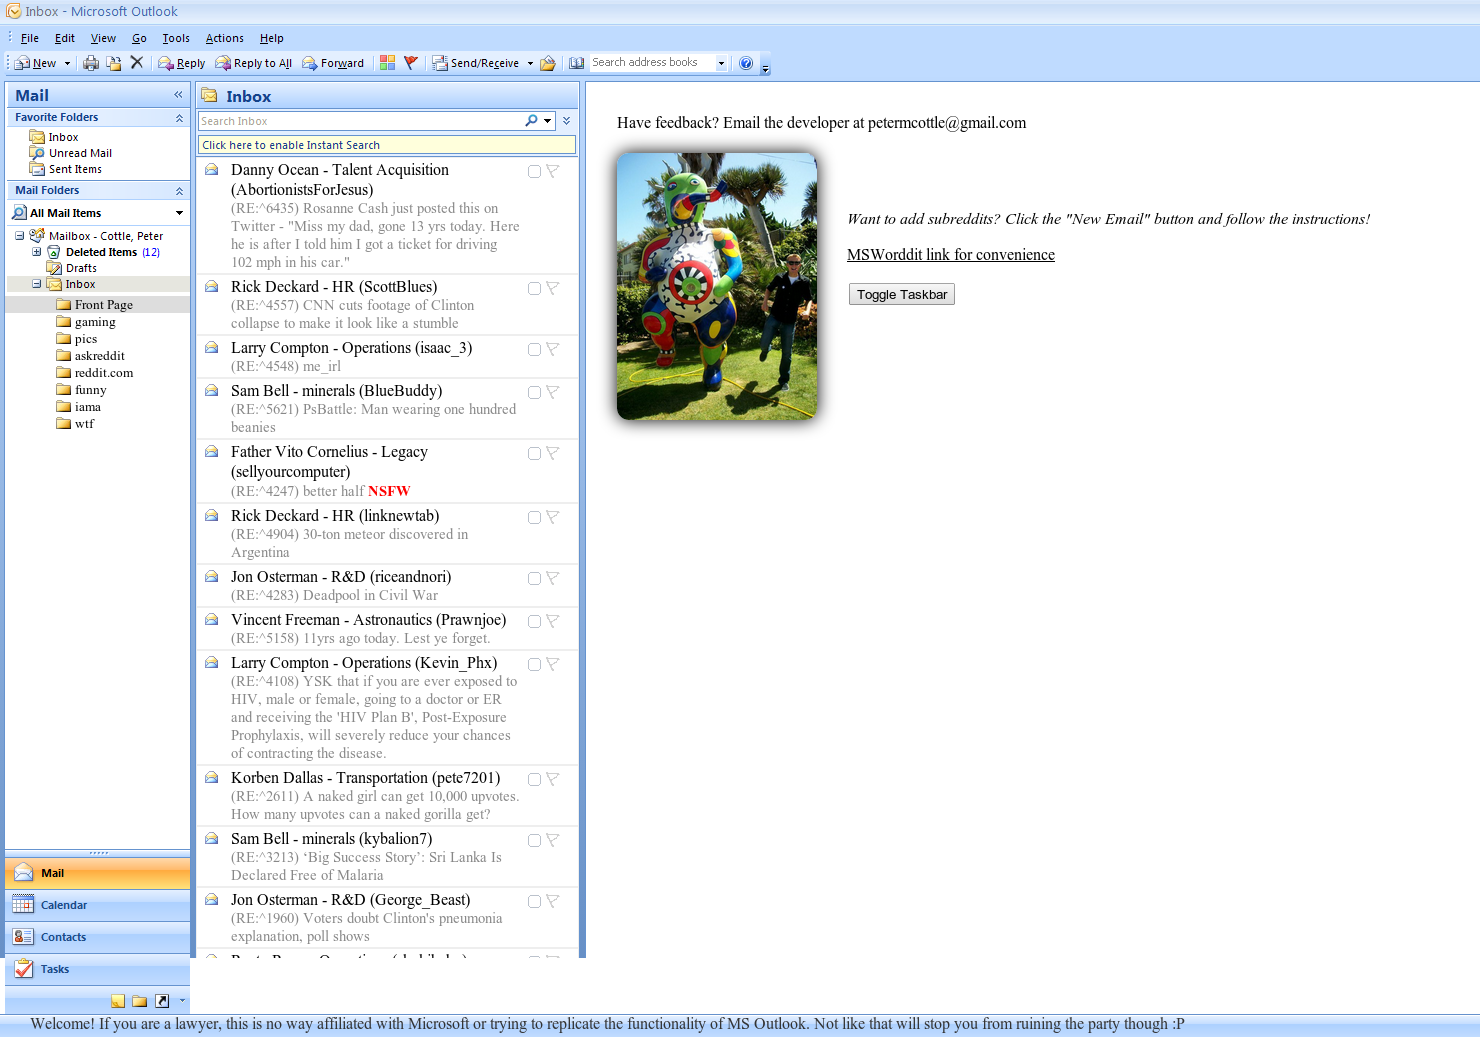Screen dimensions: 1480x1037
Task: Click Reply toolbar button
Action: [x=182, y=63]
